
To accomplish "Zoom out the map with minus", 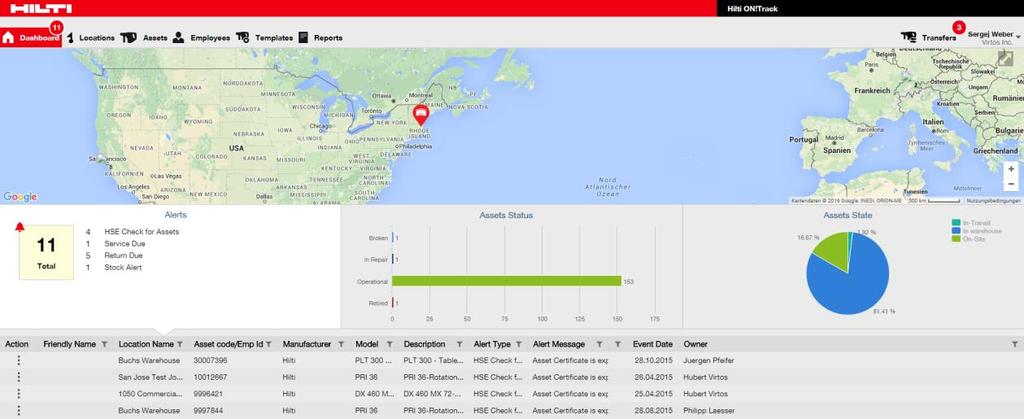I will [x=1011, y=184].
